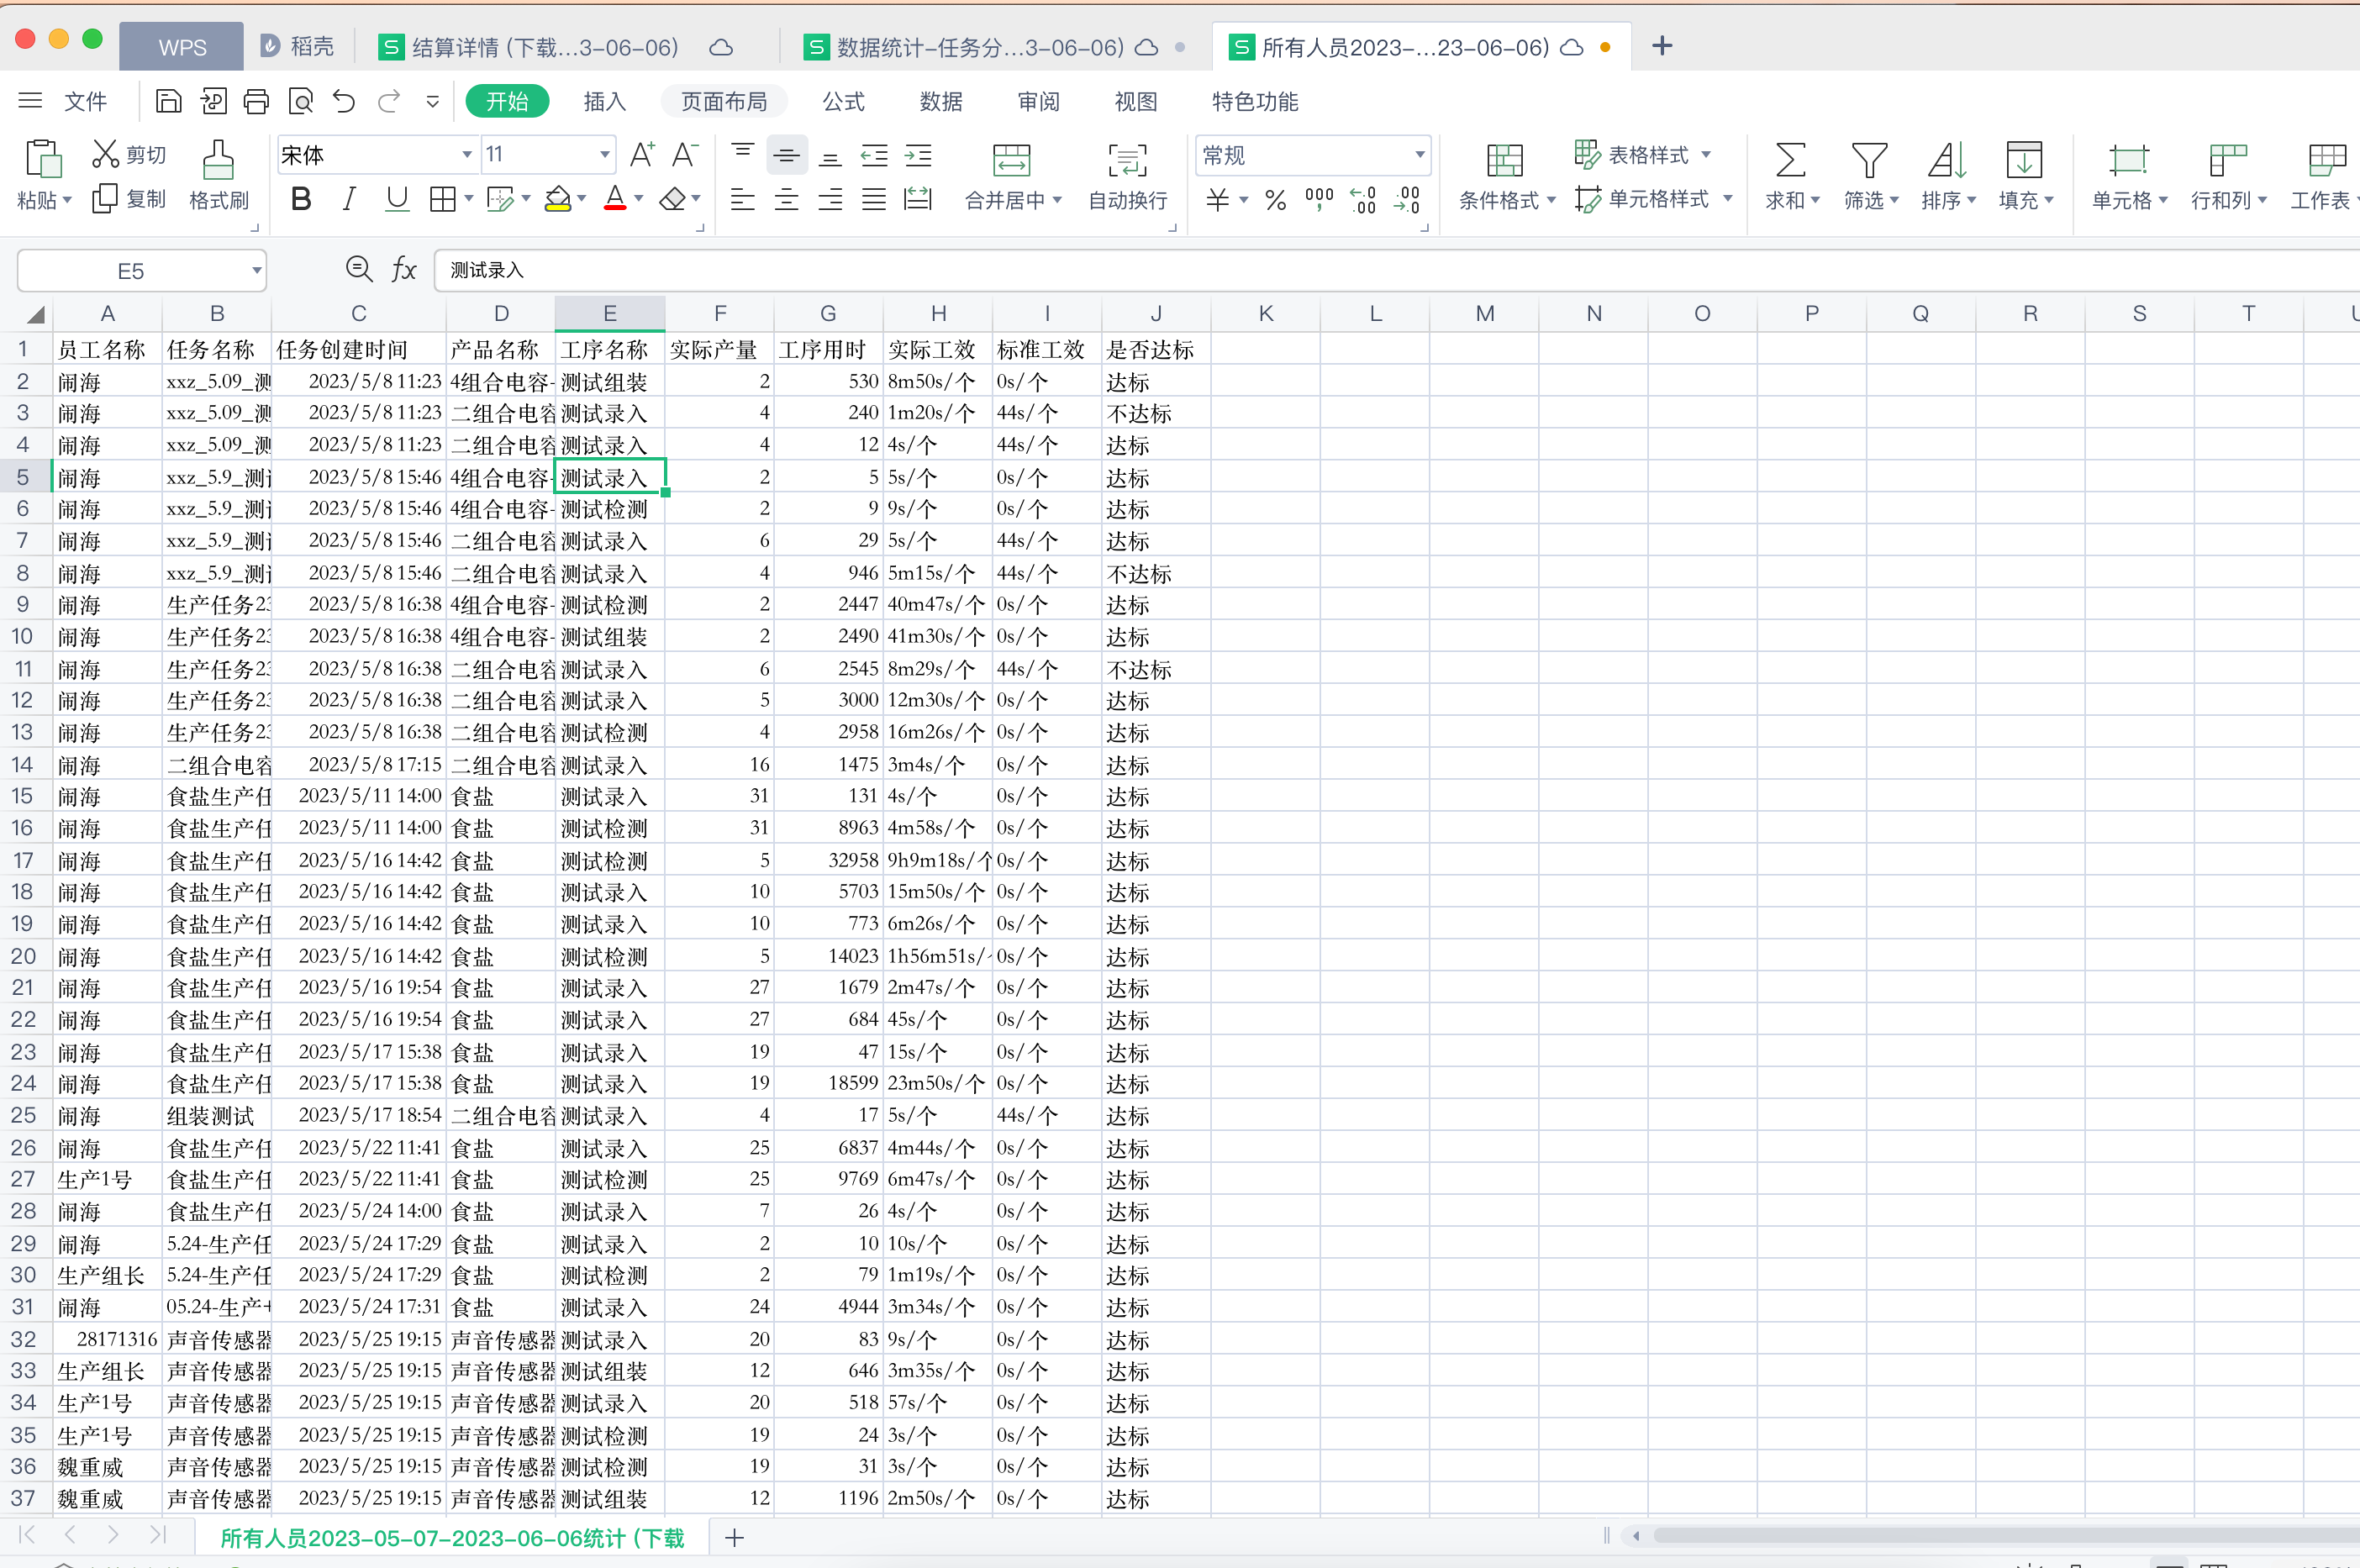This screenshot has height=1568, width=2360.
Task: Open font color picker A swatch
Action: [x=615, y=199]
